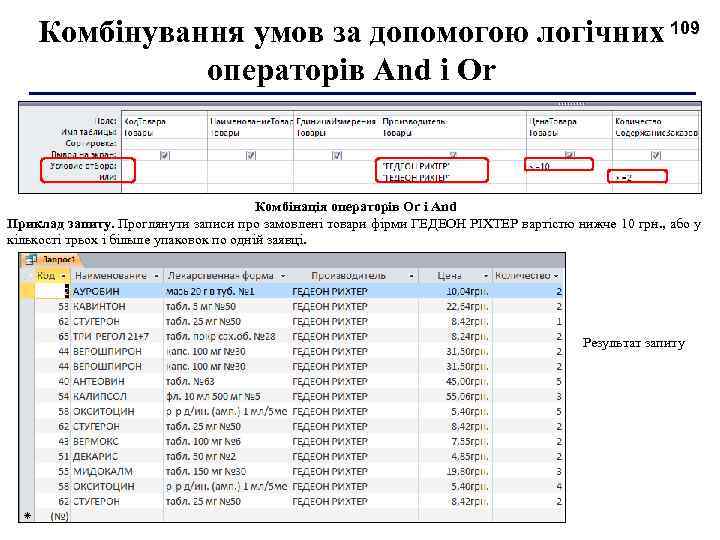Open the Количество column filter dropdown
The width and height of the screenshot is (720, 540).
556,276
